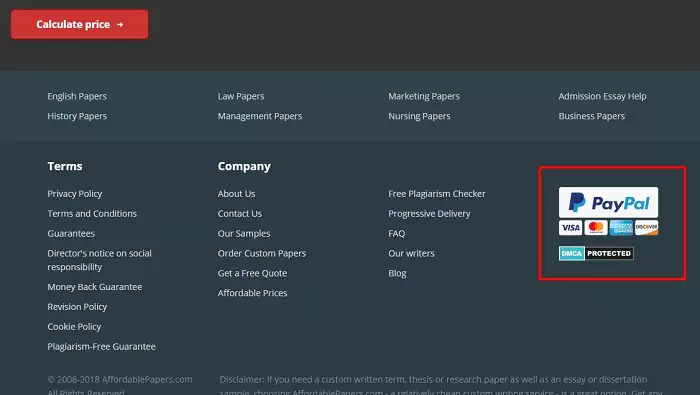Click the Calculate price button
The image size is (700, 395).
tap(79, 24)
